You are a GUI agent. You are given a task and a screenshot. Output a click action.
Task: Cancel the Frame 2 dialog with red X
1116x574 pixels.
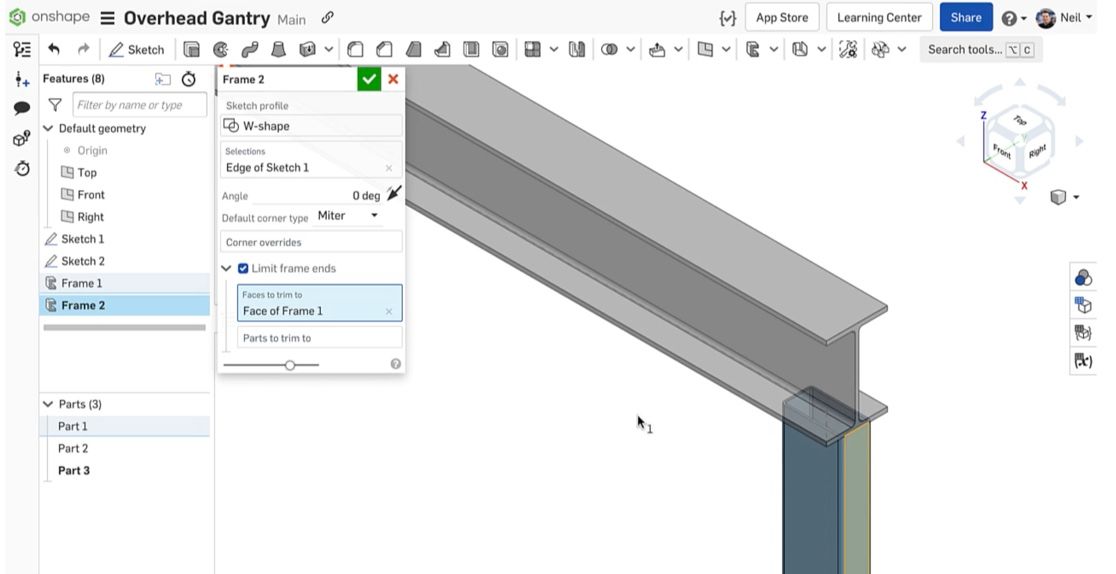click(393, 79)
